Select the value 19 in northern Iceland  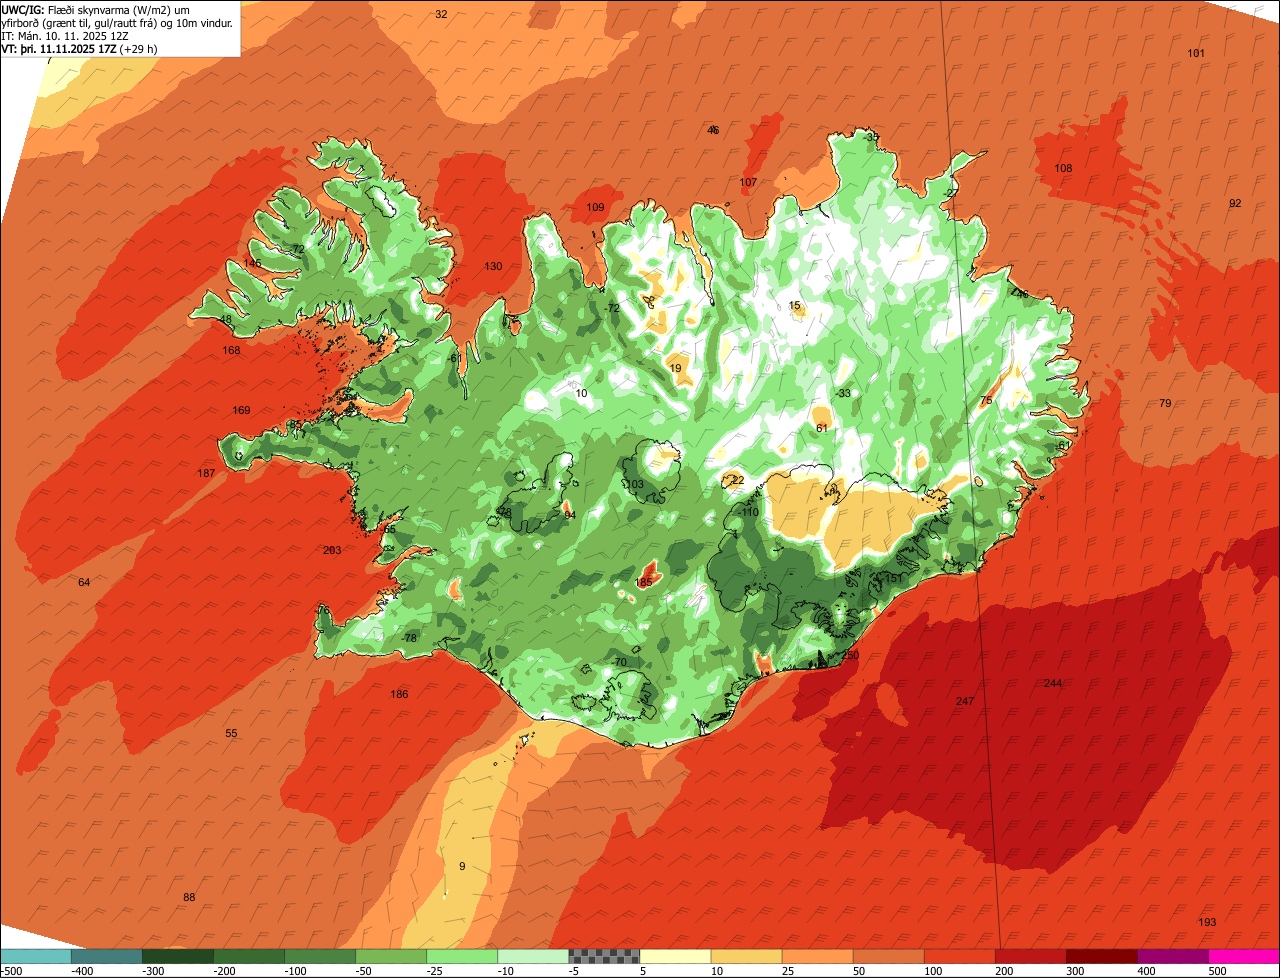point(676,368)
